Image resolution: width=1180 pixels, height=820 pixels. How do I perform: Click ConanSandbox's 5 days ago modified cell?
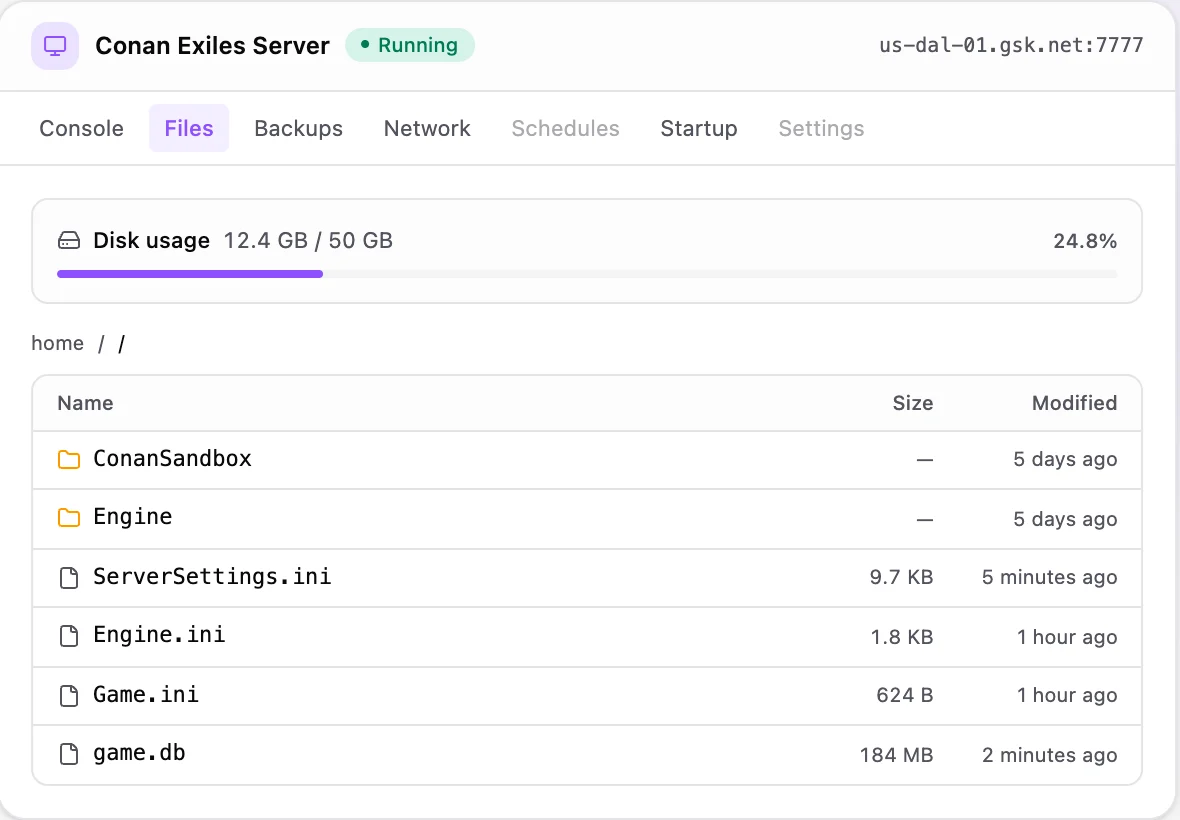tap(1066, 460)
